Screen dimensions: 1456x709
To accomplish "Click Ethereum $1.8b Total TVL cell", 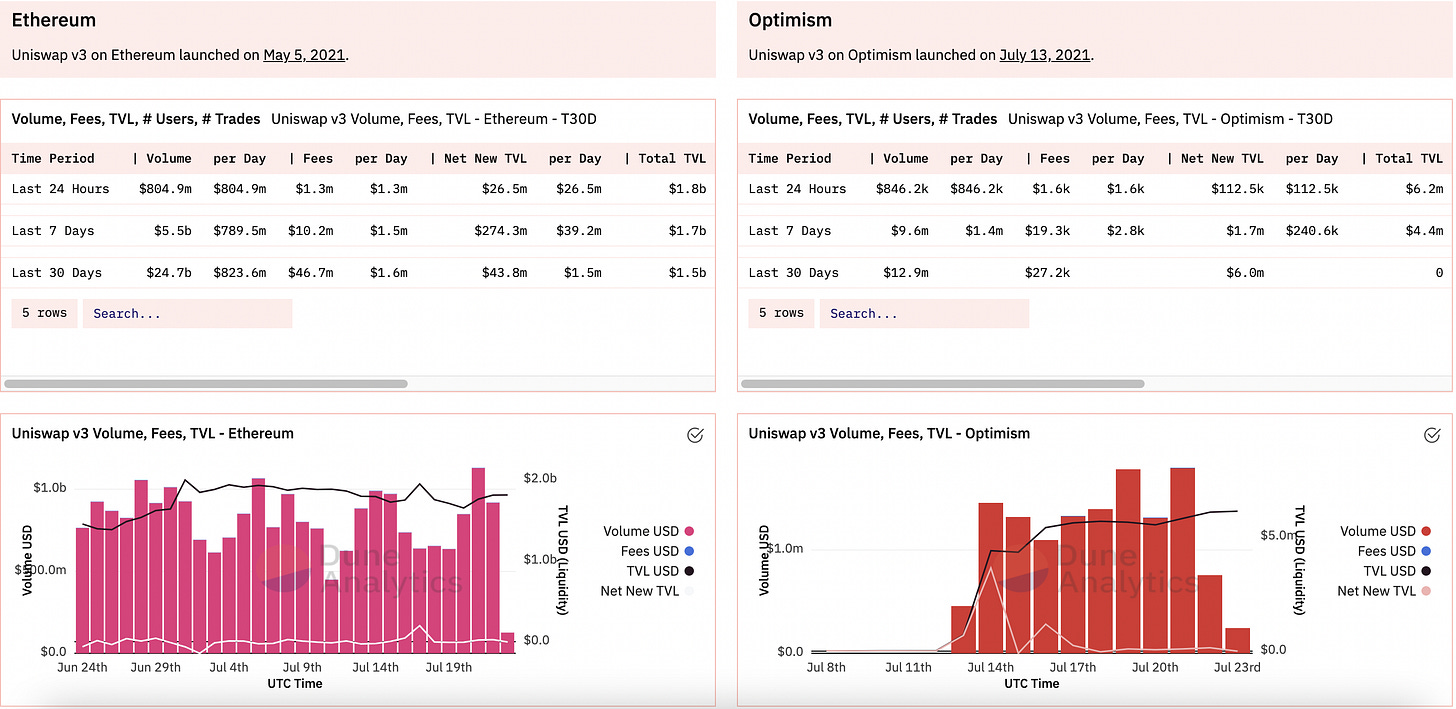I will point(687,189).
